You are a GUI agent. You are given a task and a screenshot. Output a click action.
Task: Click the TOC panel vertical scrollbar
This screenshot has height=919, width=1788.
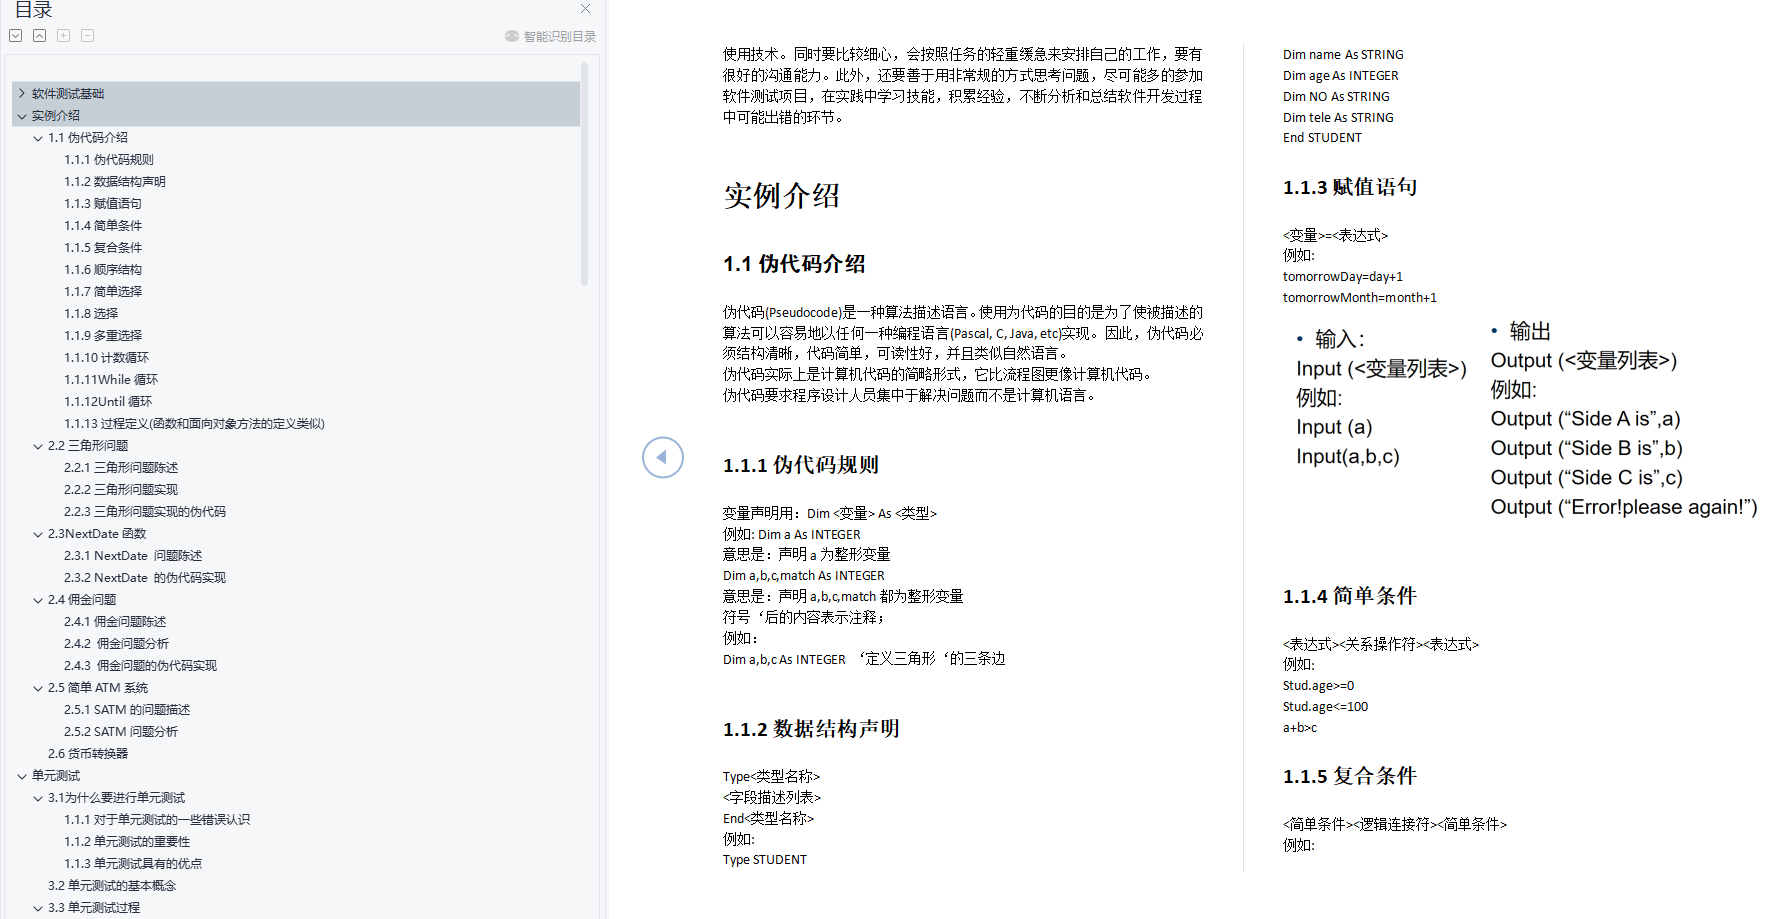[583, 170]
